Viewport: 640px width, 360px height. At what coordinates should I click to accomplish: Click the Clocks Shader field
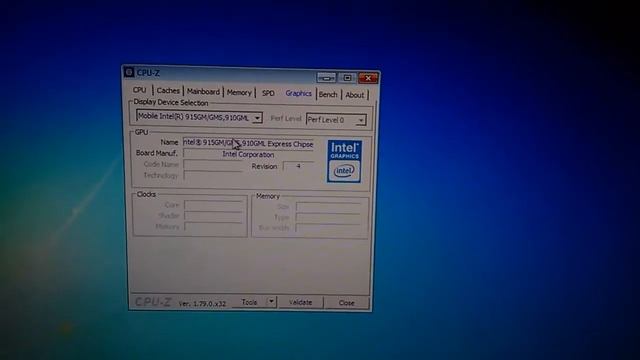[213, 216]
